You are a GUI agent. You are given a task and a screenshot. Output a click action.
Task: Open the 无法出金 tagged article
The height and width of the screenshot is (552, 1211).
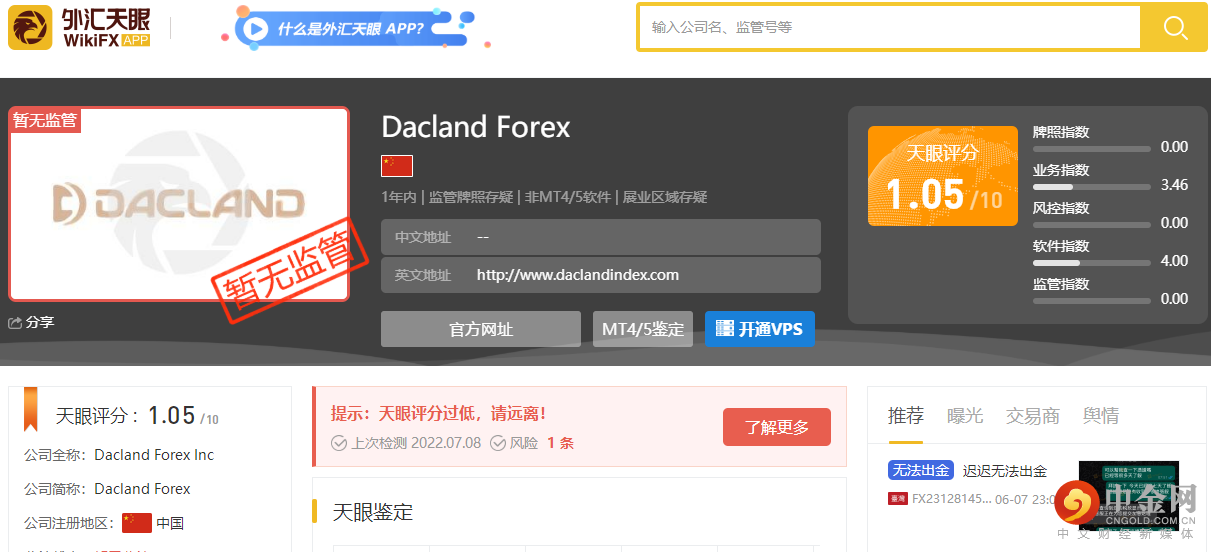pyautogui.click(x=921, y=471)
